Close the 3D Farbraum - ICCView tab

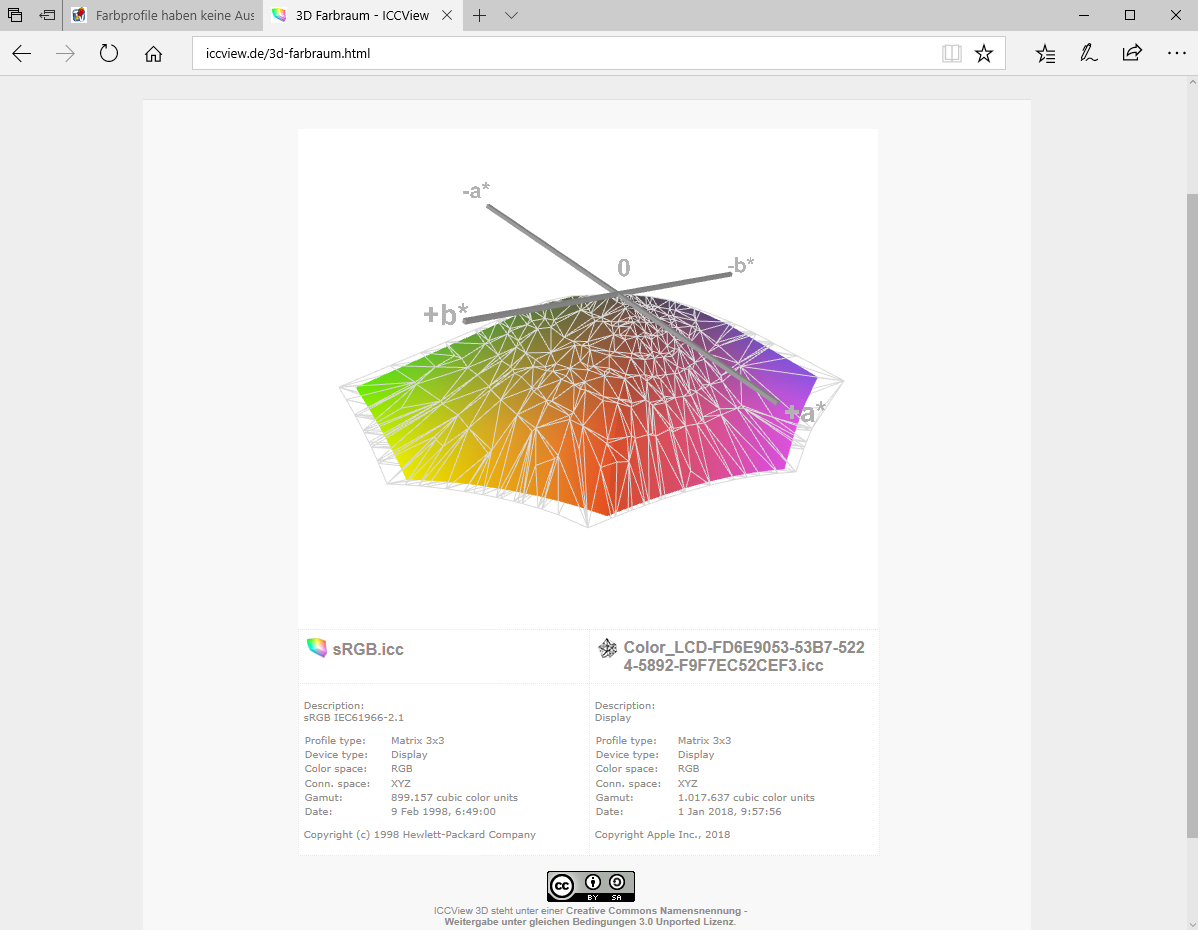447,15
